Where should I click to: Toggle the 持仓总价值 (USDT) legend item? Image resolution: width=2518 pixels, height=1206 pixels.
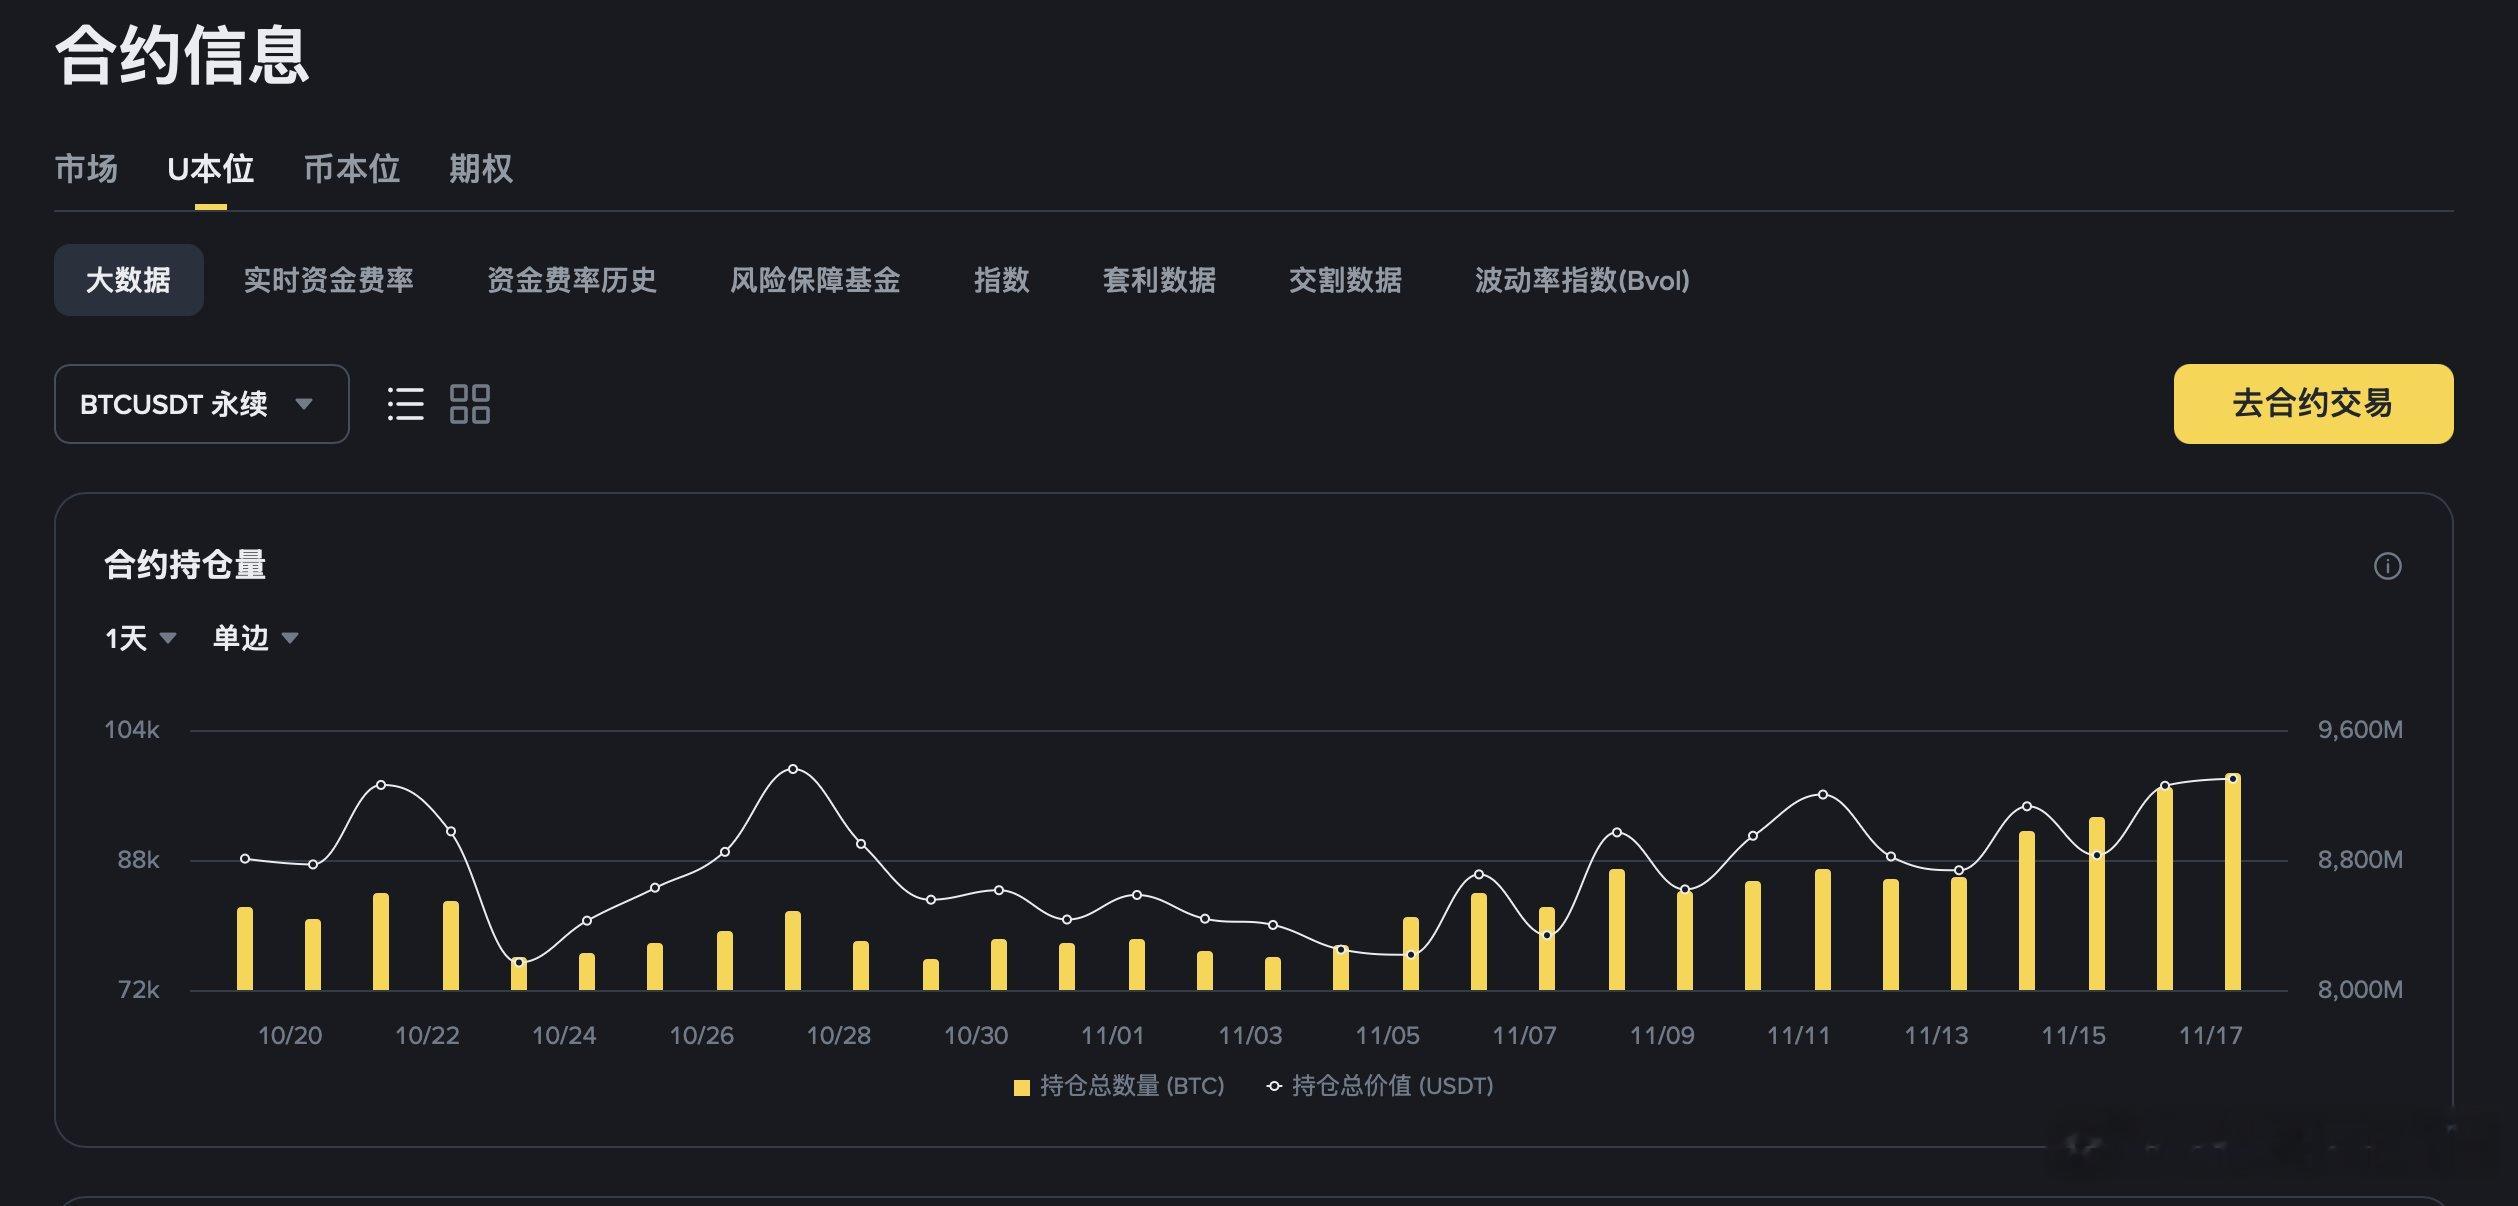coord(1383,1086)
